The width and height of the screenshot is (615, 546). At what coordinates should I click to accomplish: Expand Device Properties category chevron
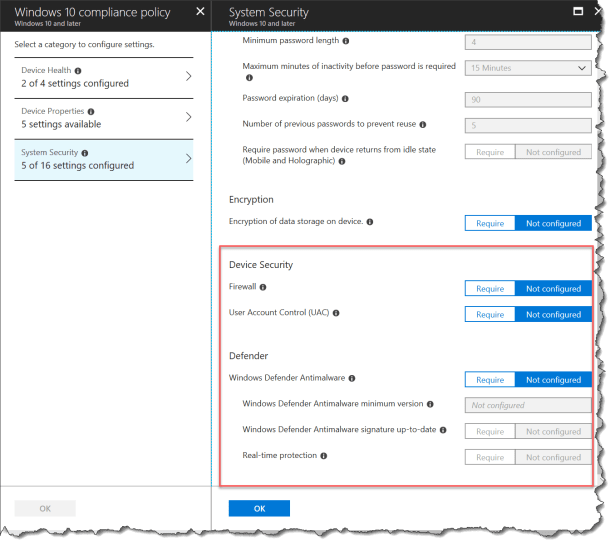coord(189,117)
